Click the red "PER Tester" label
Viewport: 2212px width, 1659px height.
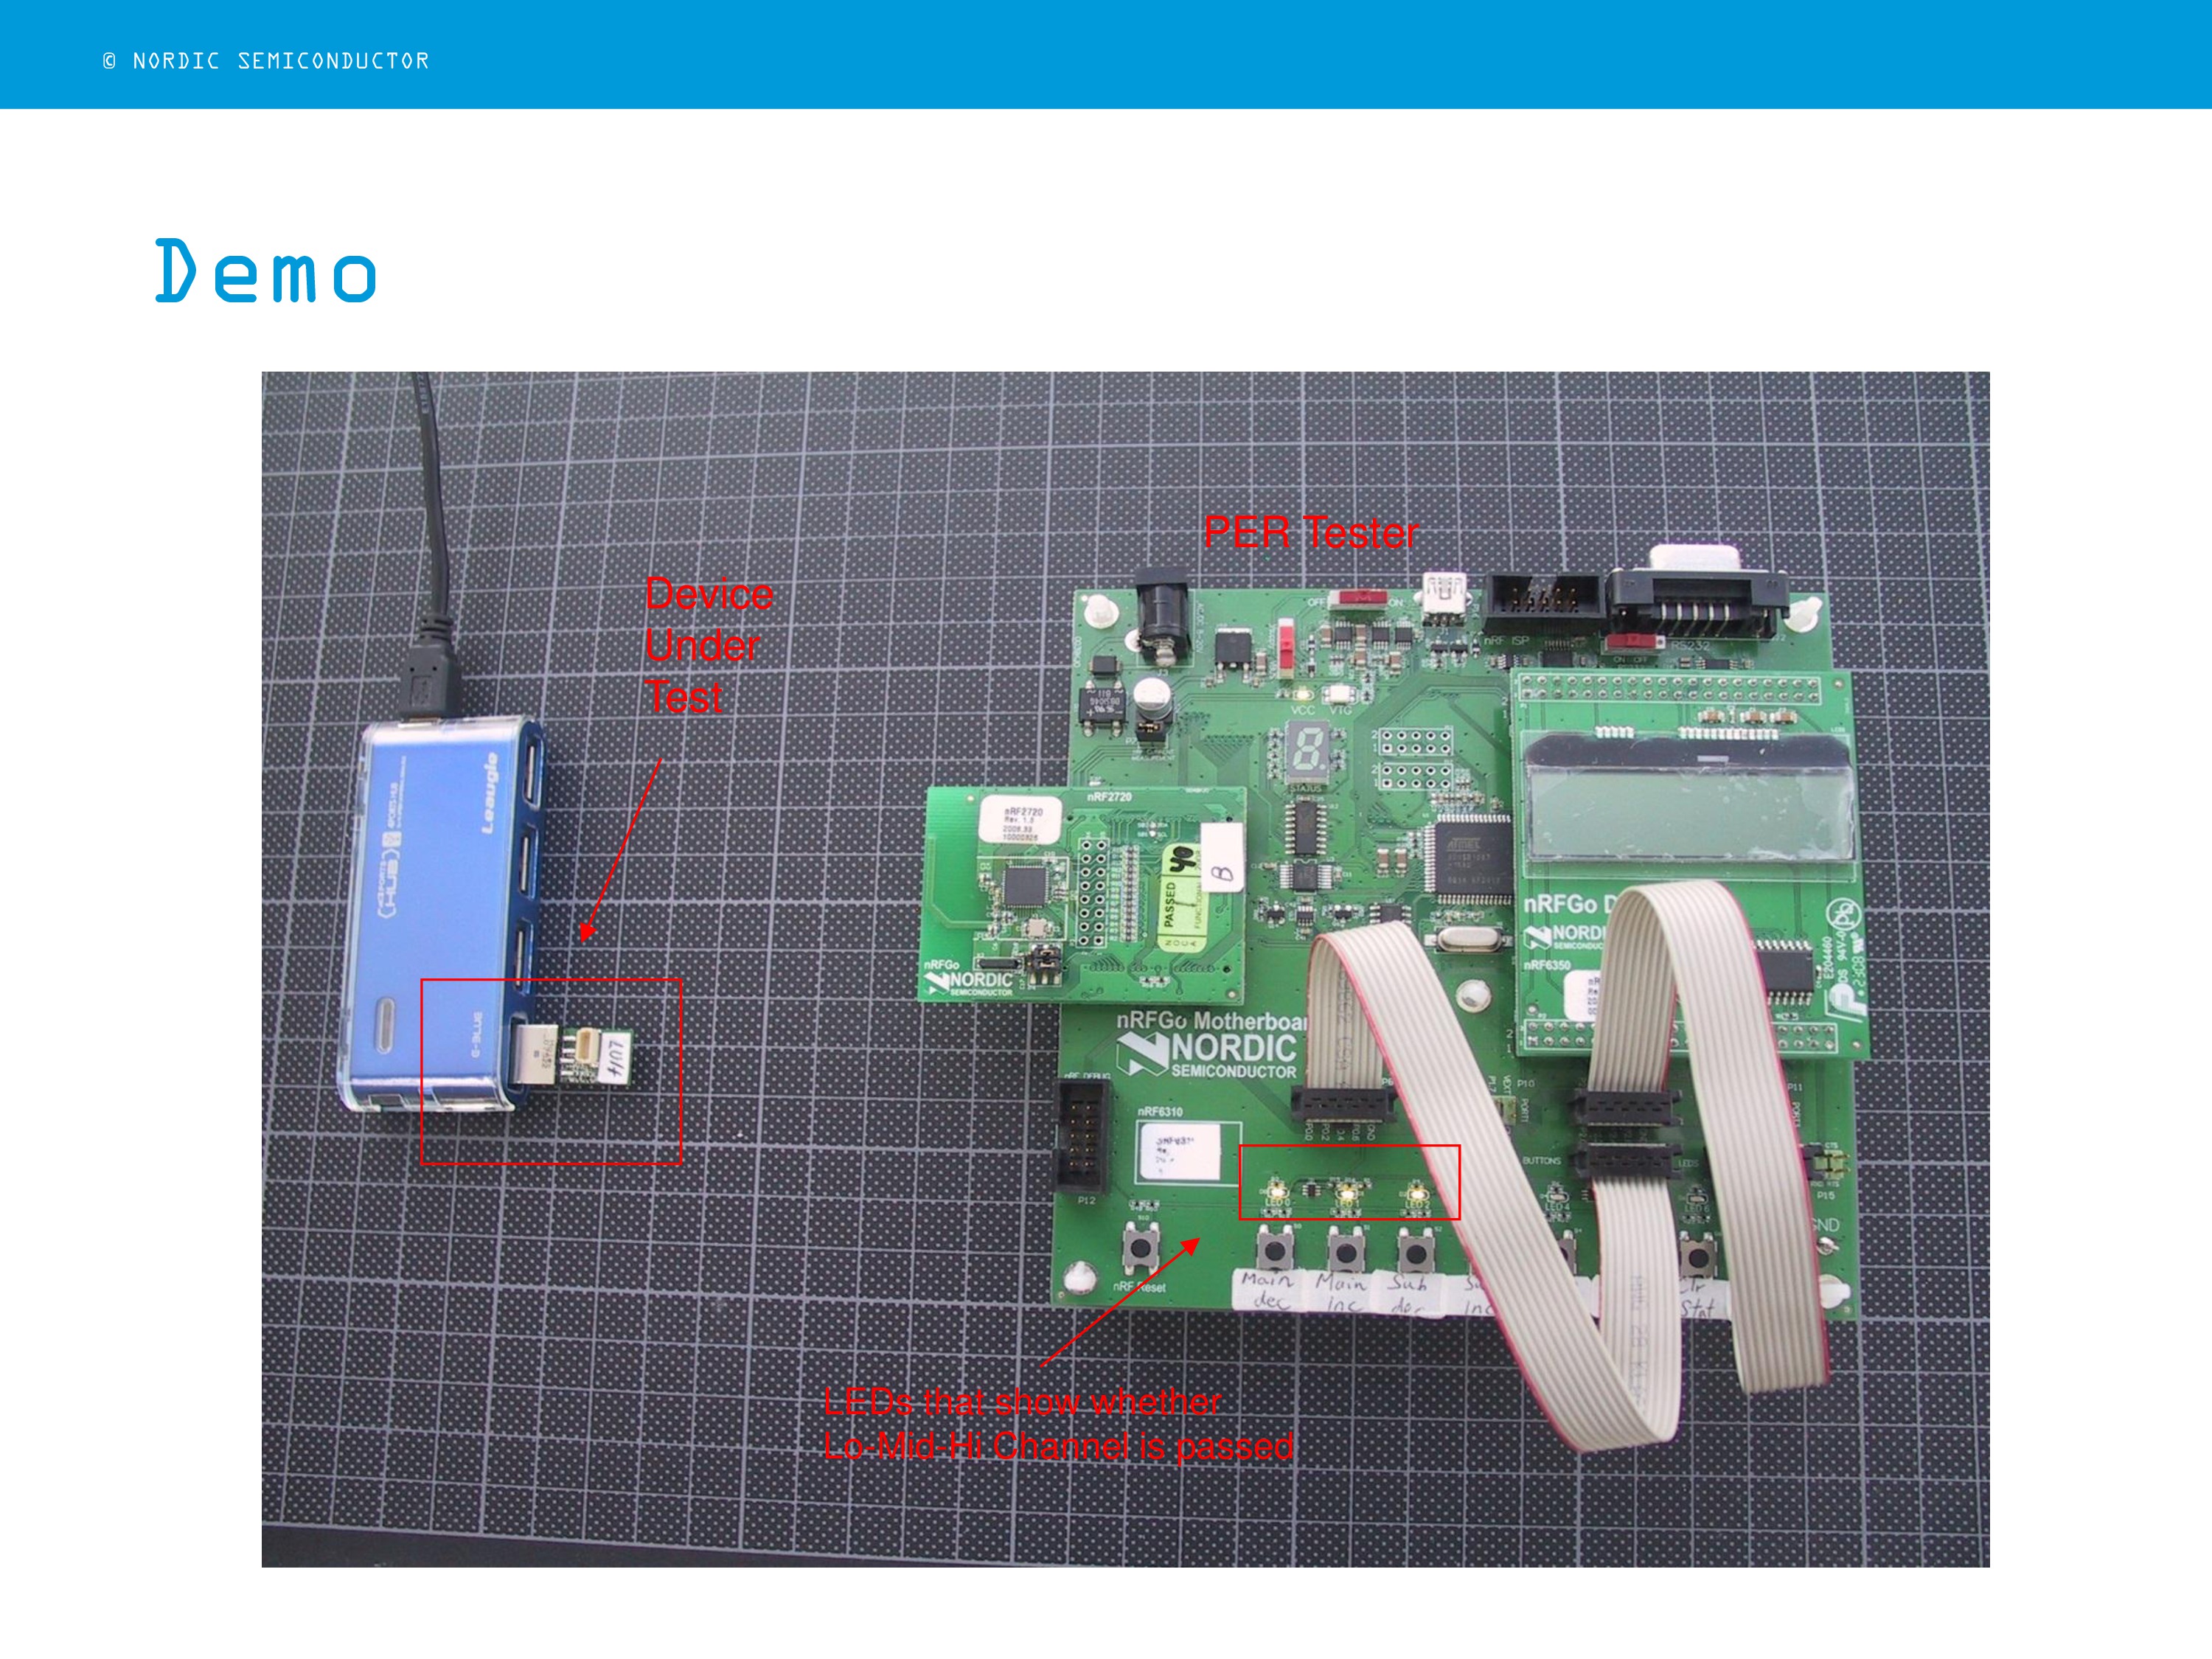point(1311,532)
